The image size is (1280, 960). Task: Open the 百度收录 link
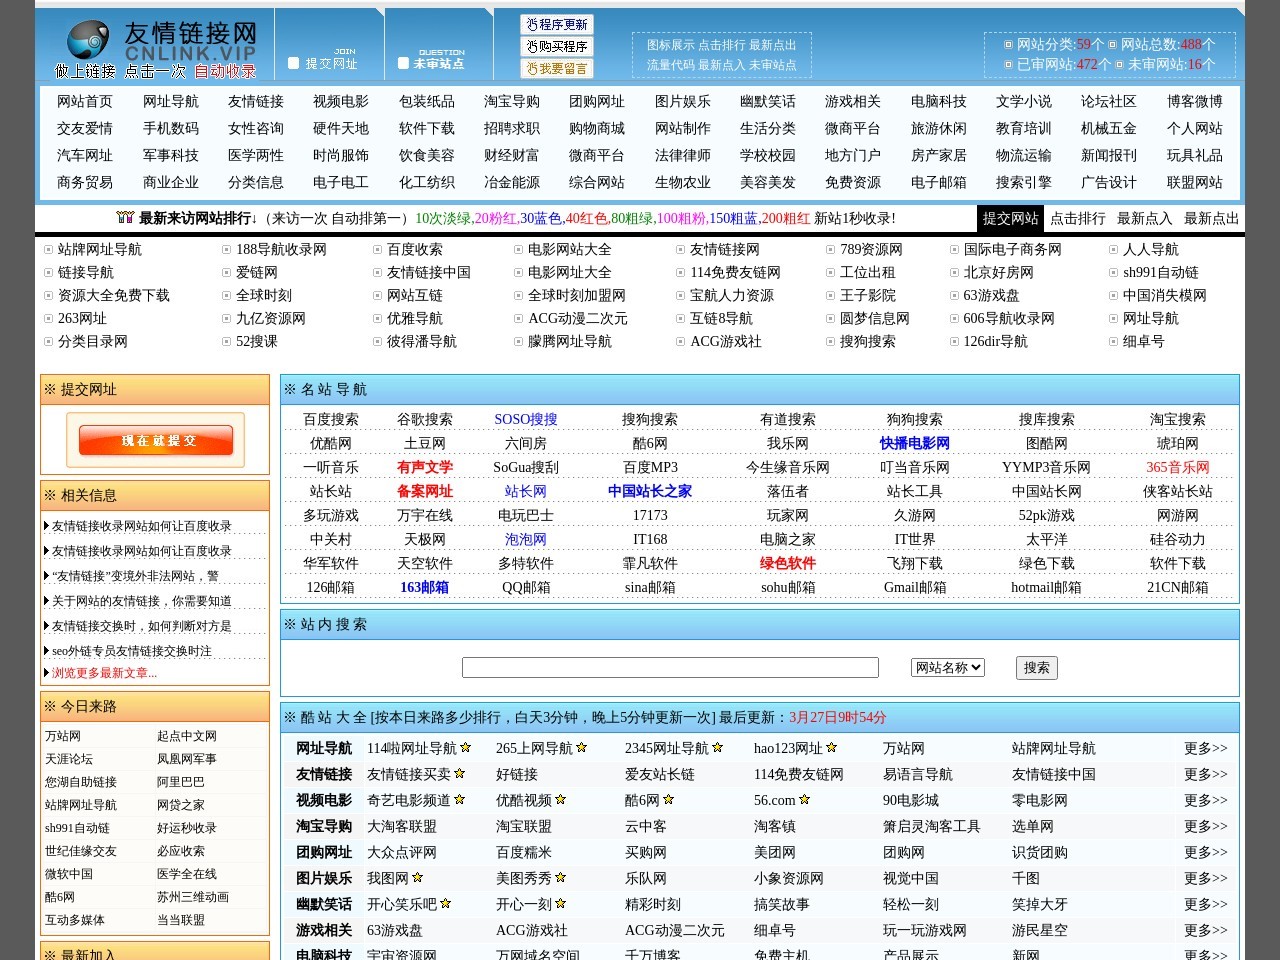(x=415, y=249)
